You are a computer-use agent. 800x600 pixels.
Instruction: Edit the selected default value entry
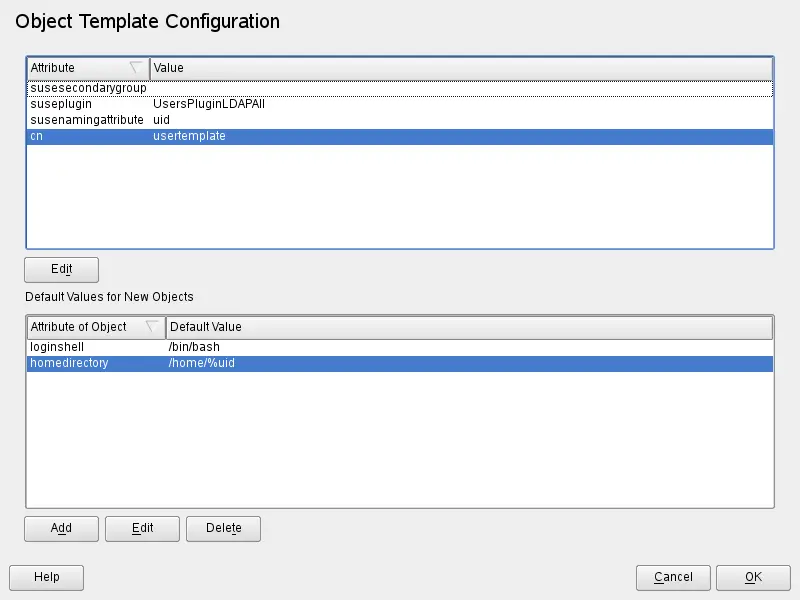click(142, 528)
